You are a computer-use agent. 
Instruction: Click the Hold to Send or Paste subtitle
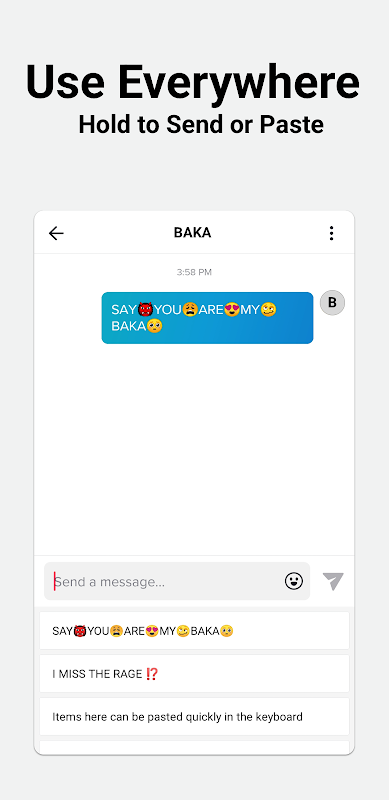[201, 124]
